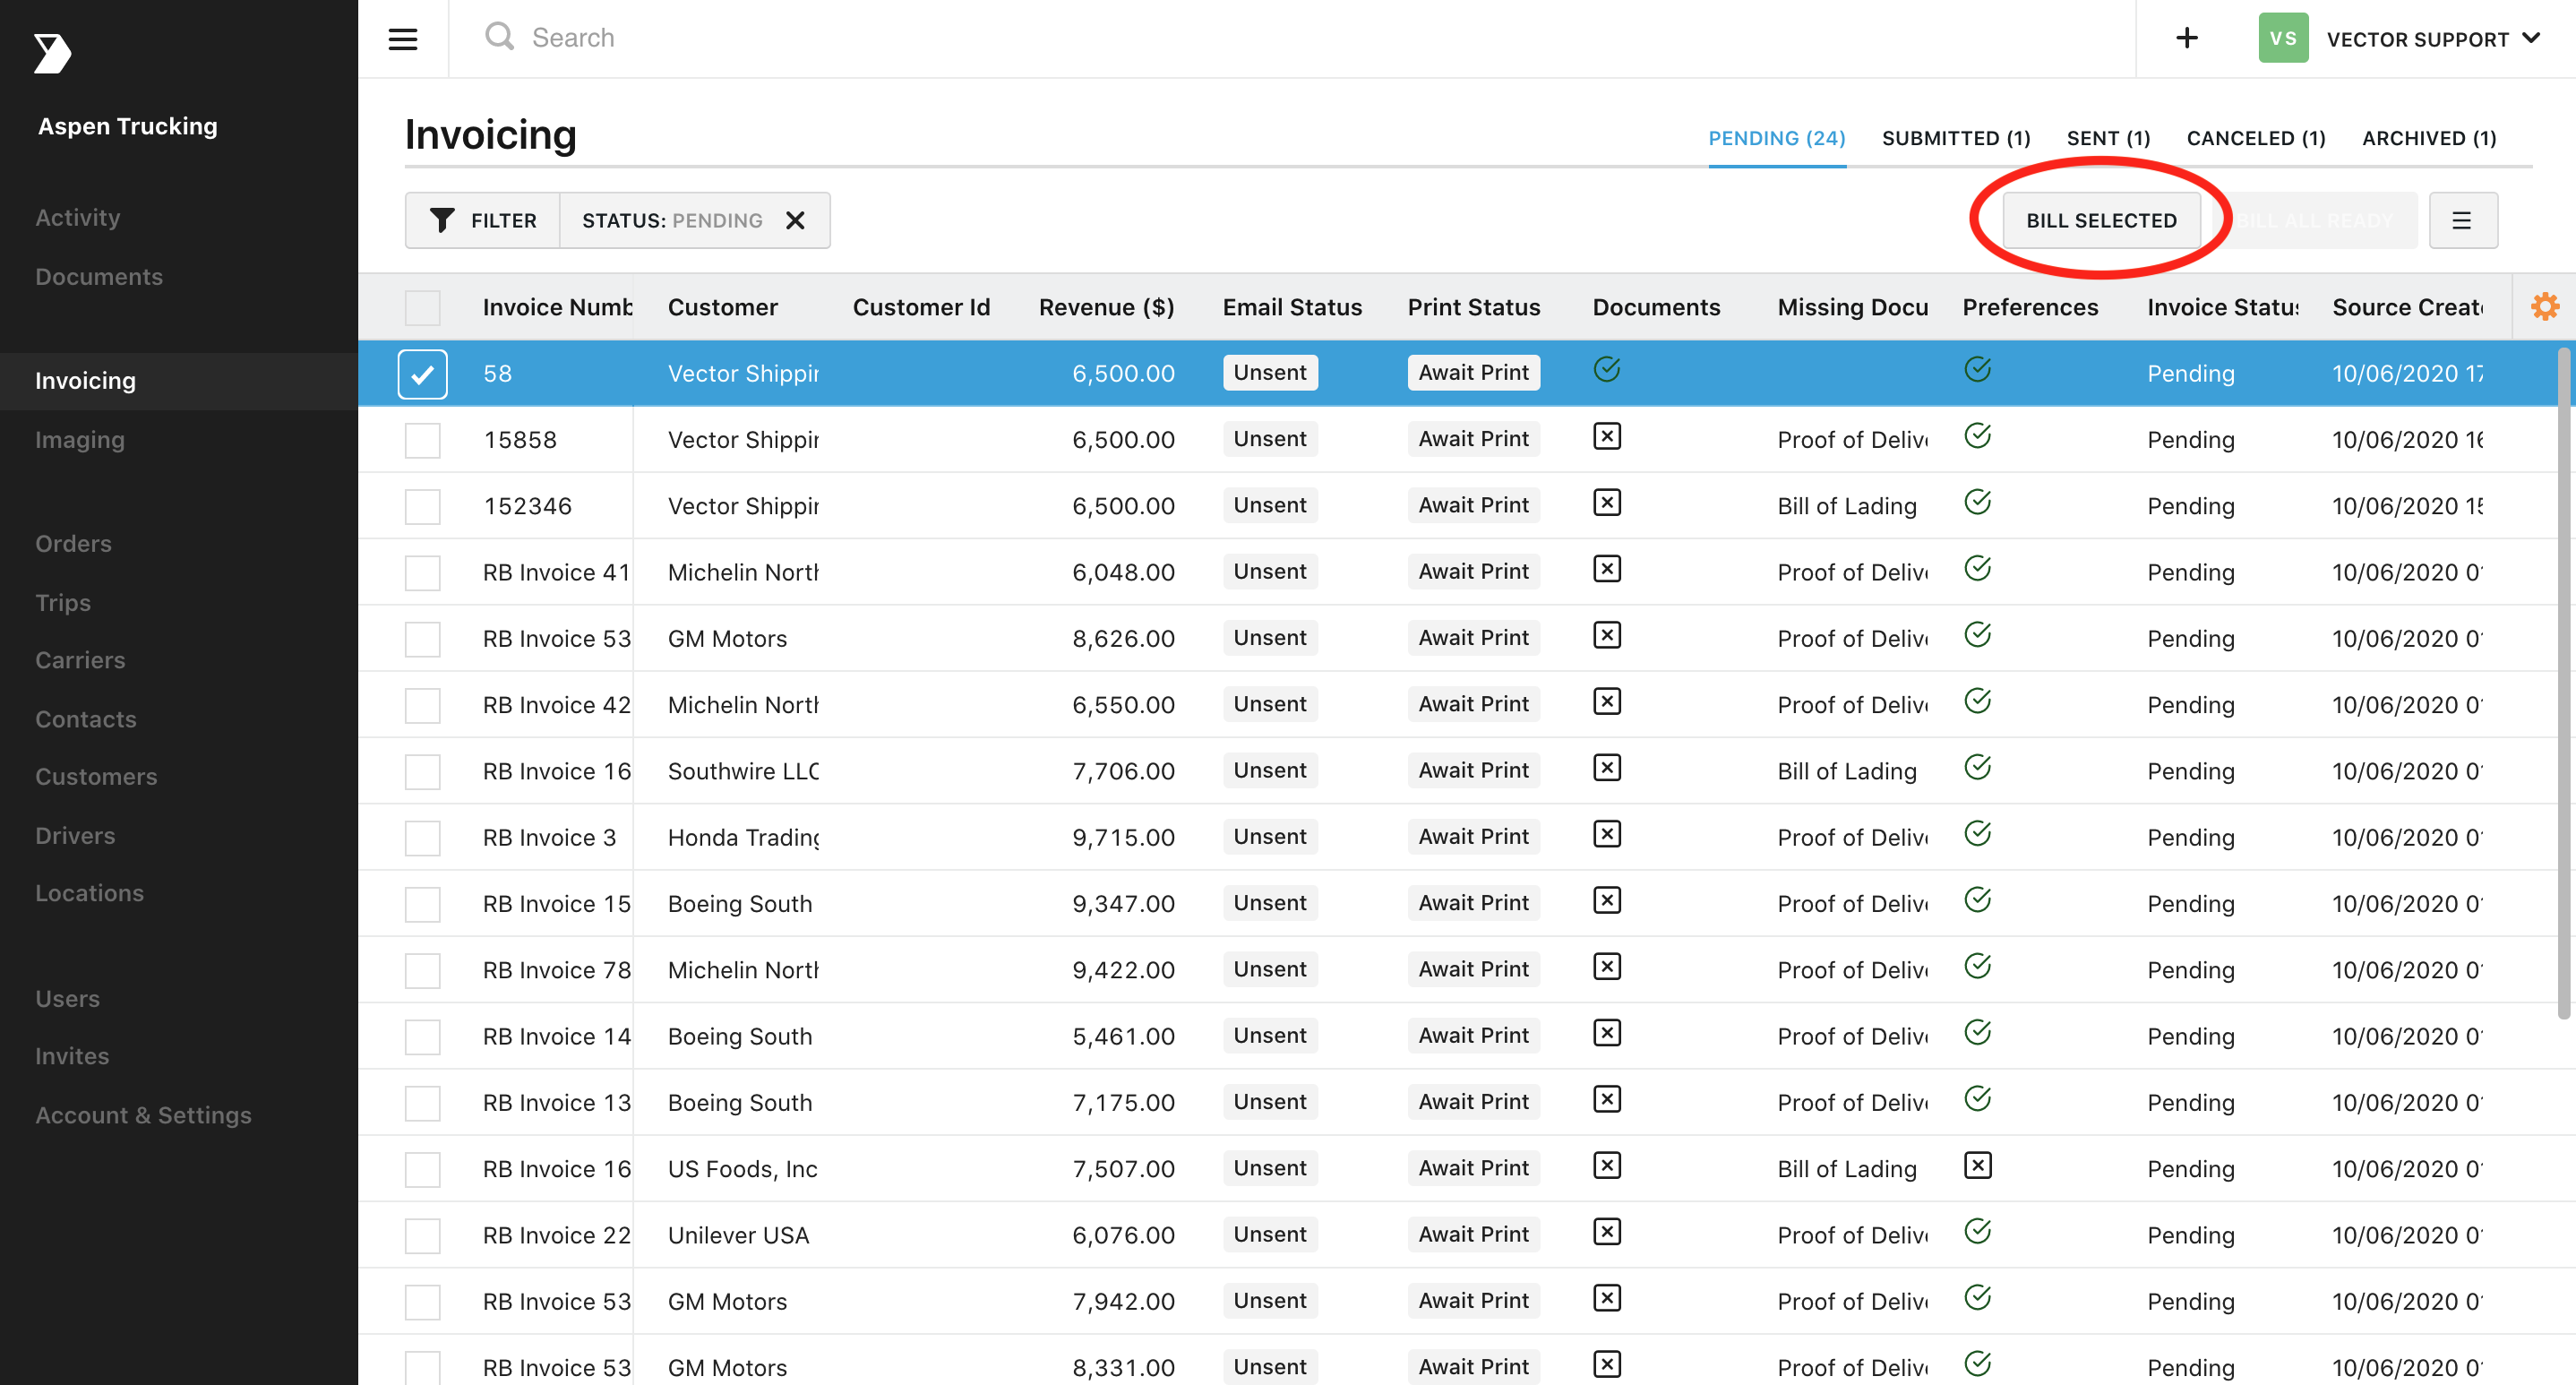
Task: Open Documents in the sidebar
Action: point(99,276)
